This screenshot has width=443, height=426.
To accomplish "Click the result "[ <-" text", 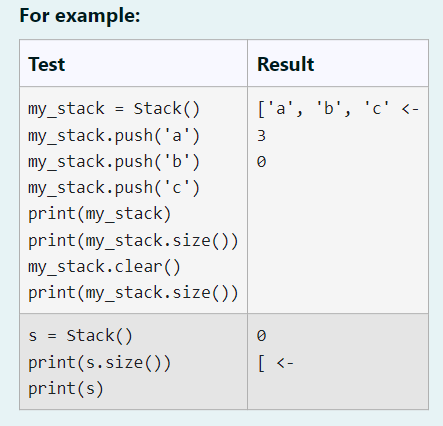I will (x=275, y=363).
